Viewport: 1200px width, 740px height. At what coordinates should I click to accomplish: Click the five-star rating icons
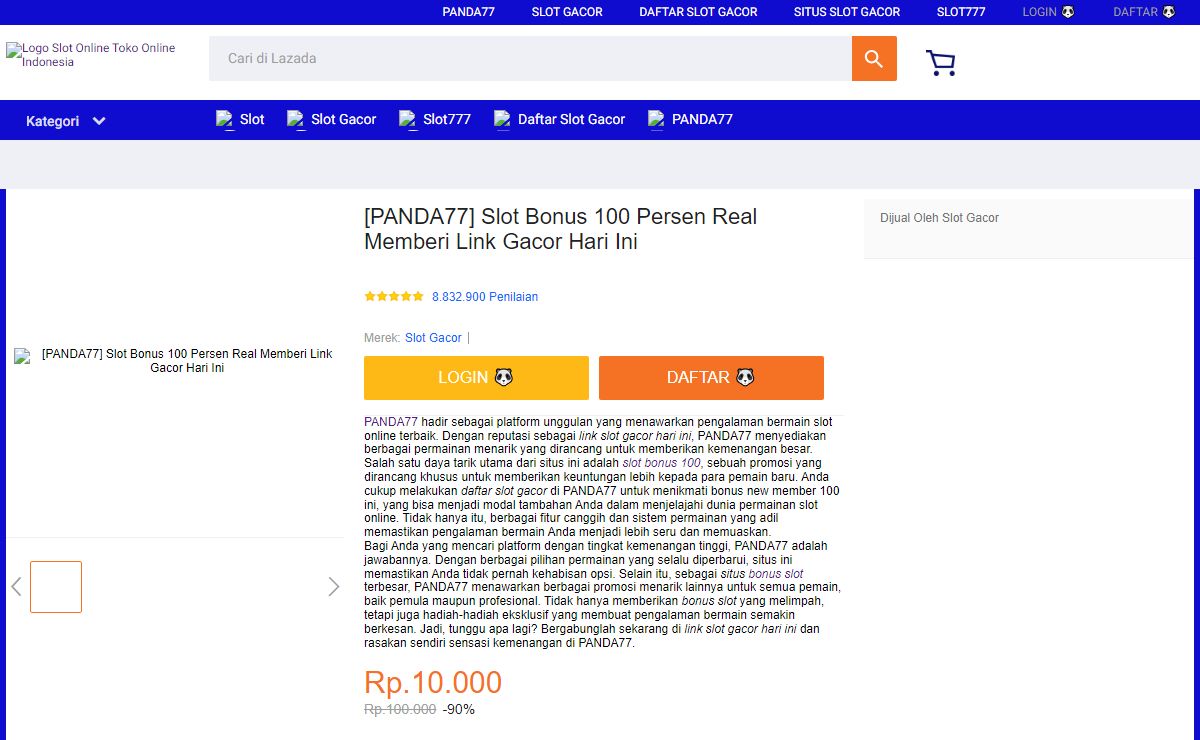pyautogui.click(x=394, y=297)
